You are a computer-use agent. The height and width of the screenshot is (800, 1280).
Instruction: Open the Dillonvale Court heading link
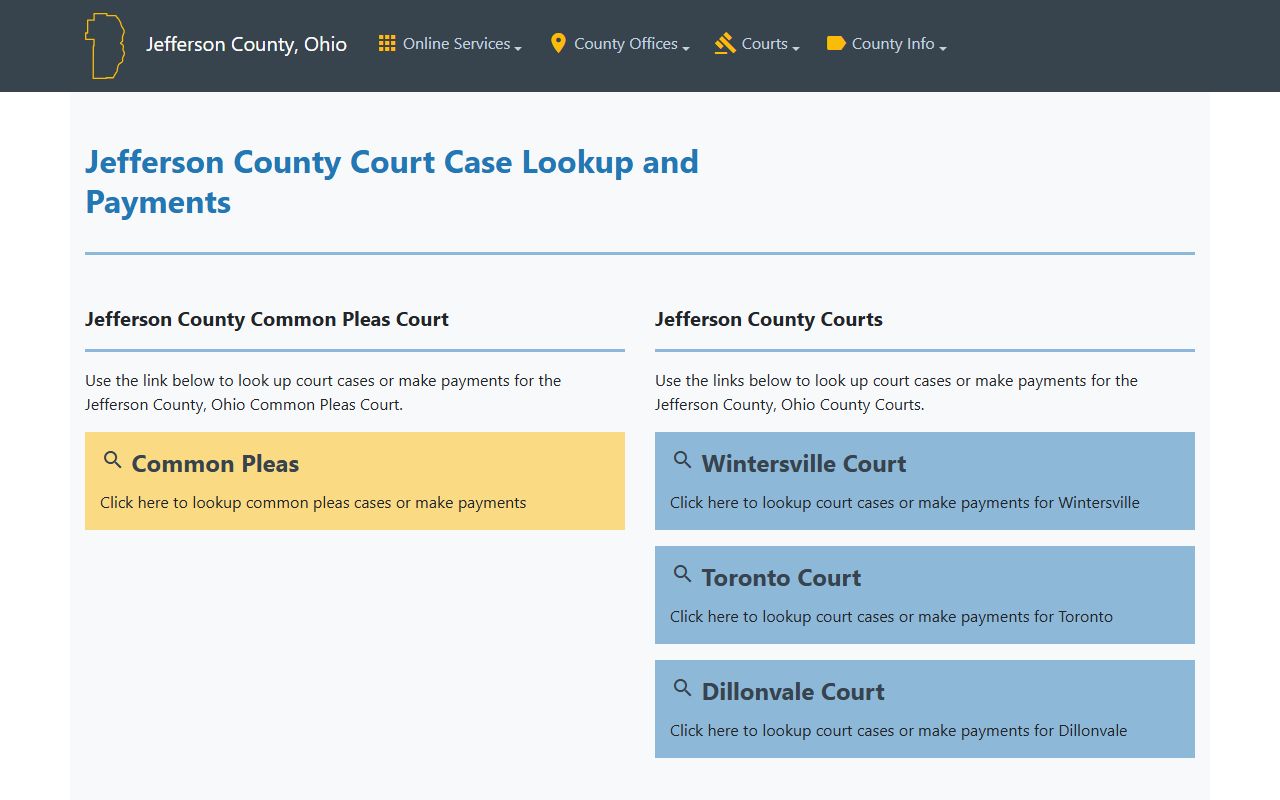pos(793,692)
